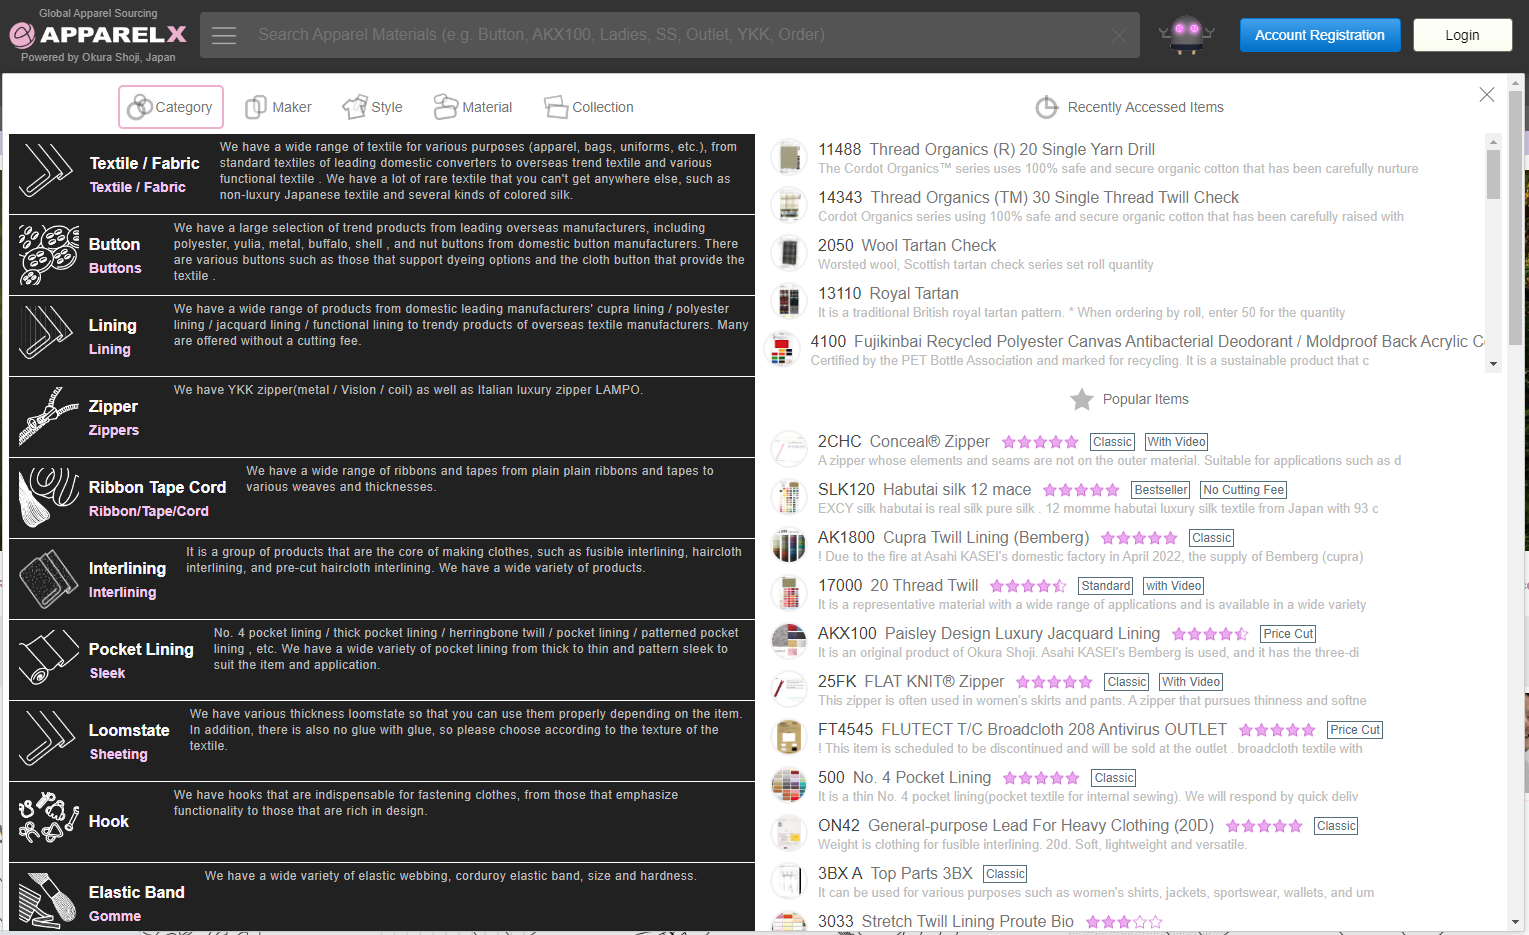Click the Ribbon Tape Cord icon
Screen dimensions: 1529x935
coord(48,498)
